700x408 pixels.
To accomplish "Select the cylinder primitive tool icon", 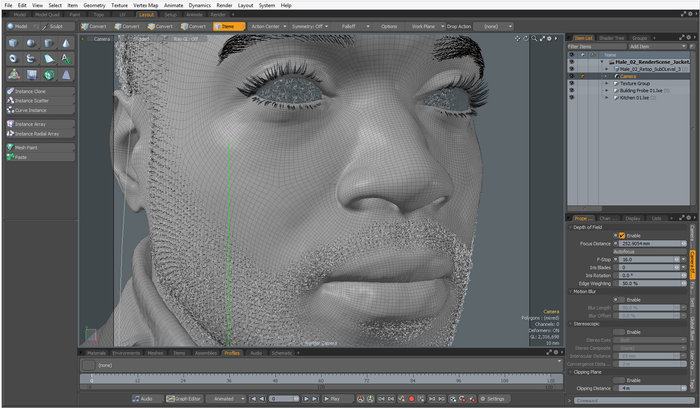I will coord(49,43).
